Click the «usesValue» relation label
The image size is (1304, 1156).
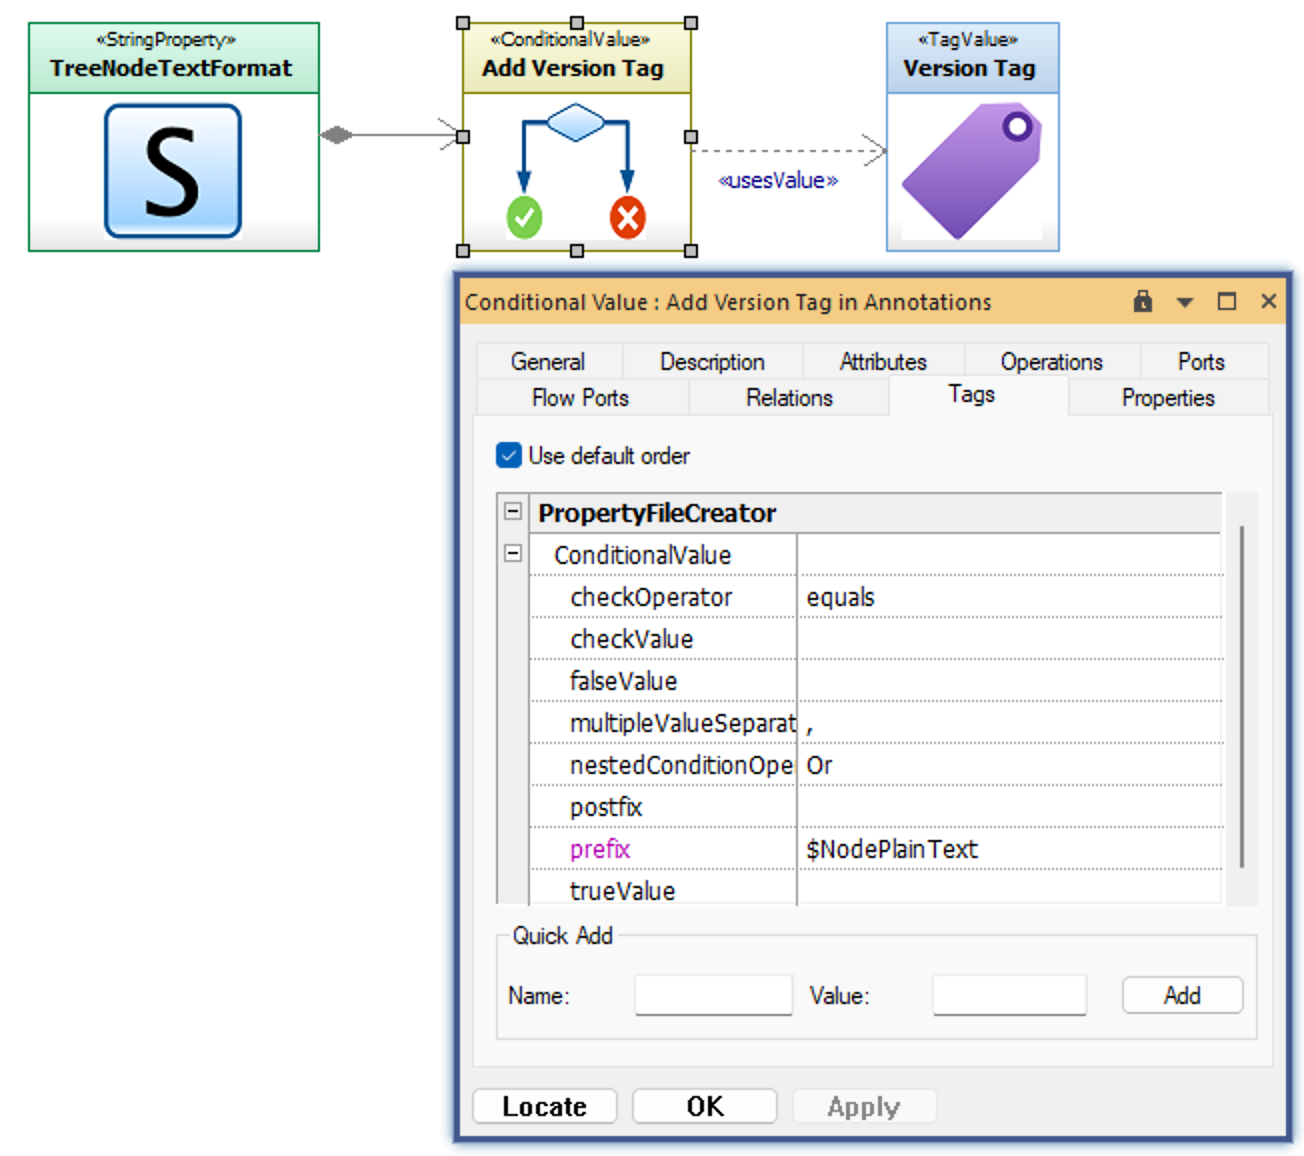click(x=778, y=180)
